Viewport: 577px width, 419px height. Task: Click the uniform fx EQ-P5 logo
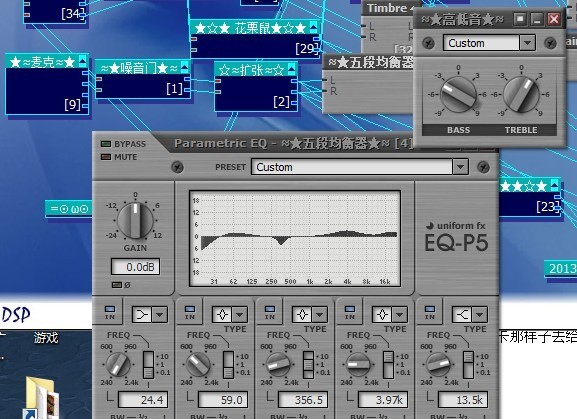pyautogui.click(x=456, y=237)
